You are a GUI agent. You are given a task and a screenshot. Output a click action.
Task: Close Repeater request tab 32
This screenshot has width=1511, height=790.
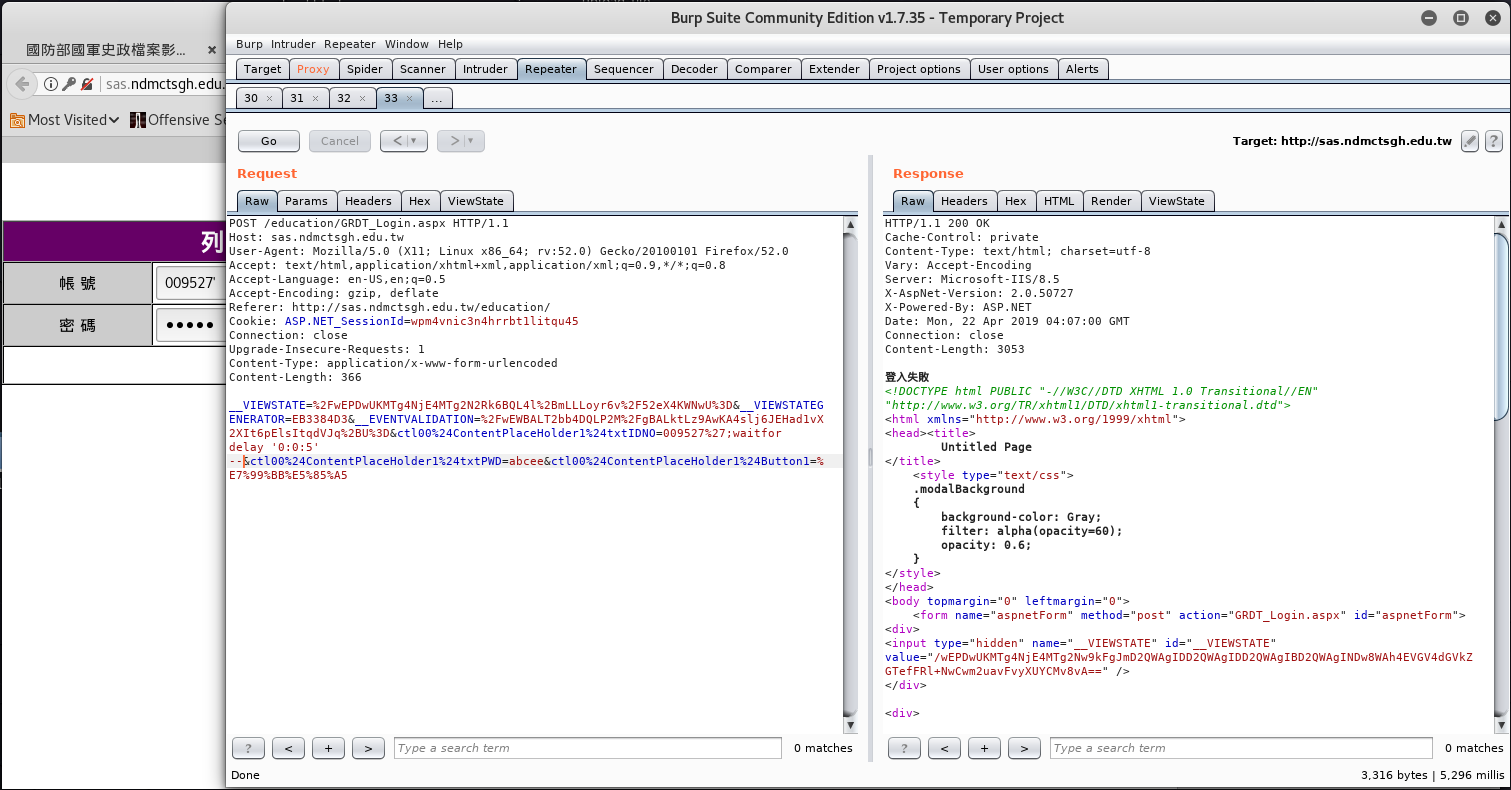point(362,99)
